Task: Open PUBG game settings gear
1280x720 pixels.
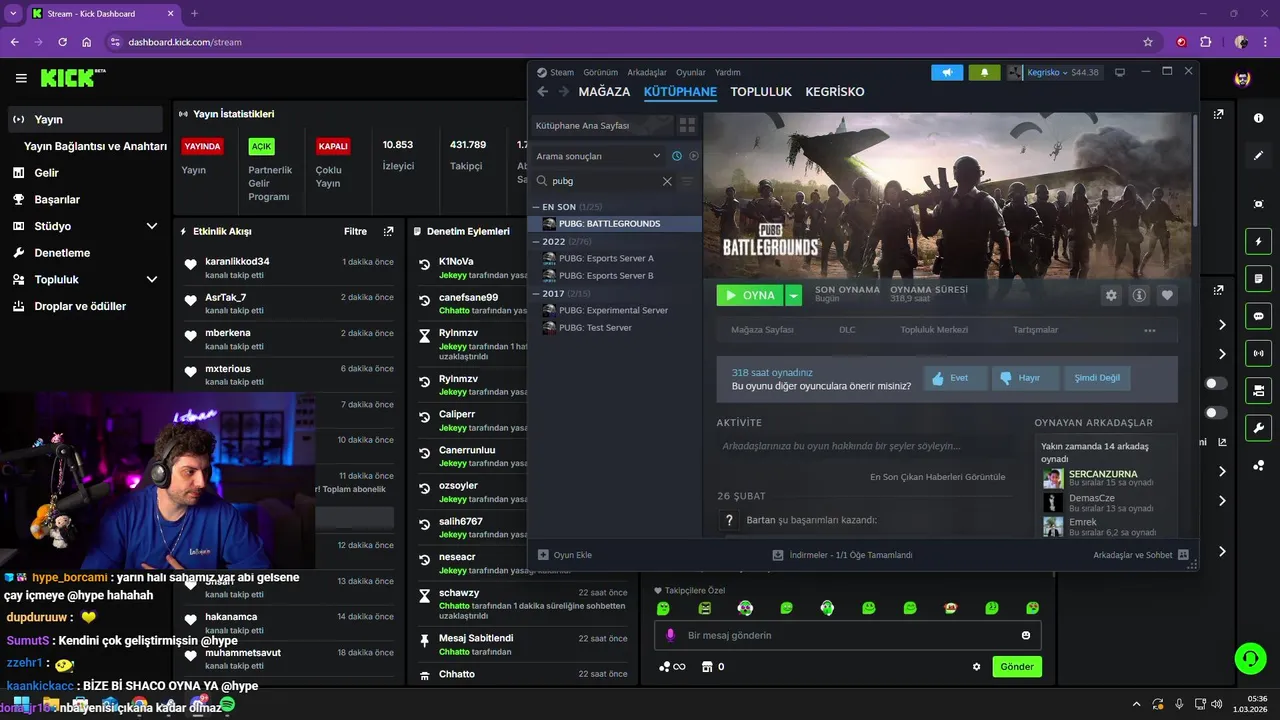Action: [x=1111, y=295]
